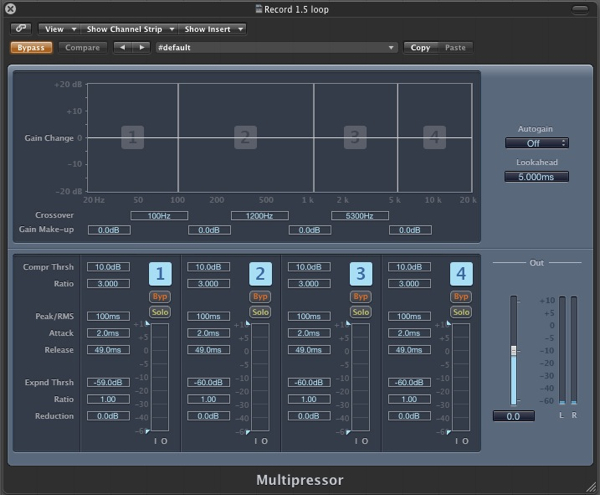Toggle band 1 number button

point(160,274)
